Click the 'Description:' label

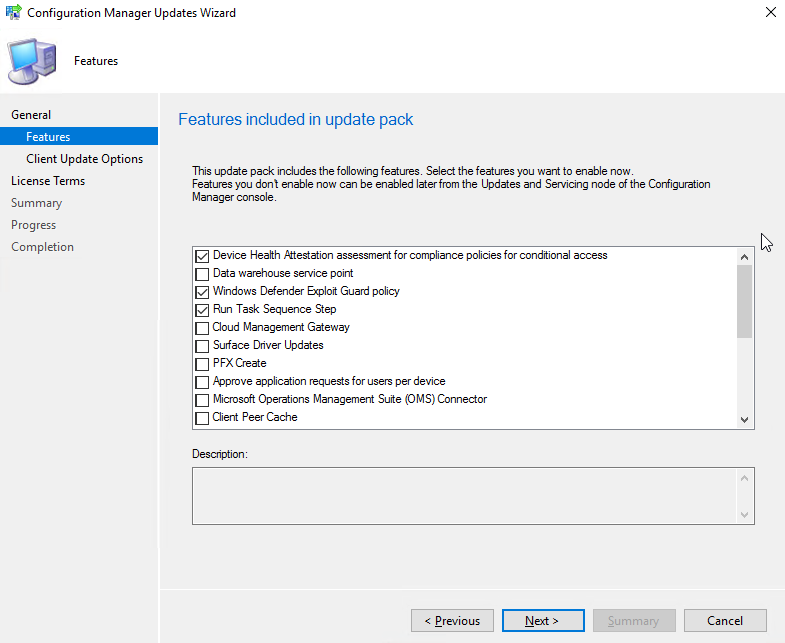click(x=220, y=454)
